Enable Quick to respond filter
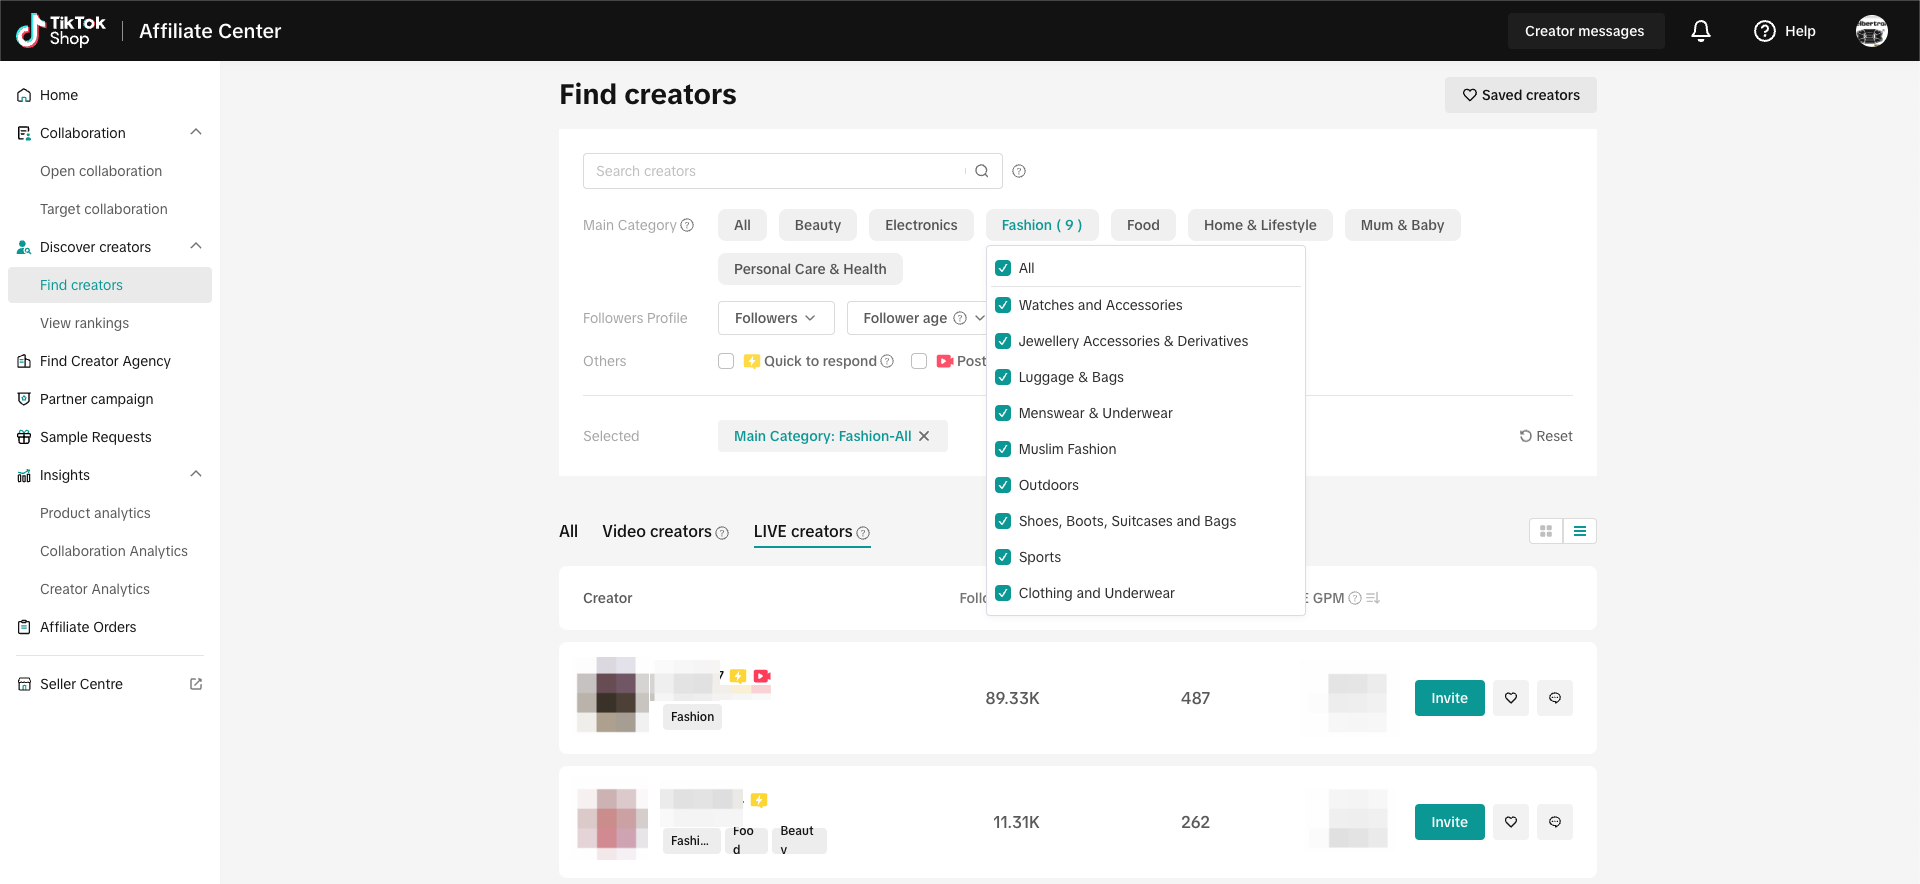This screenshot has height=884, width=1920. point(726,361)
